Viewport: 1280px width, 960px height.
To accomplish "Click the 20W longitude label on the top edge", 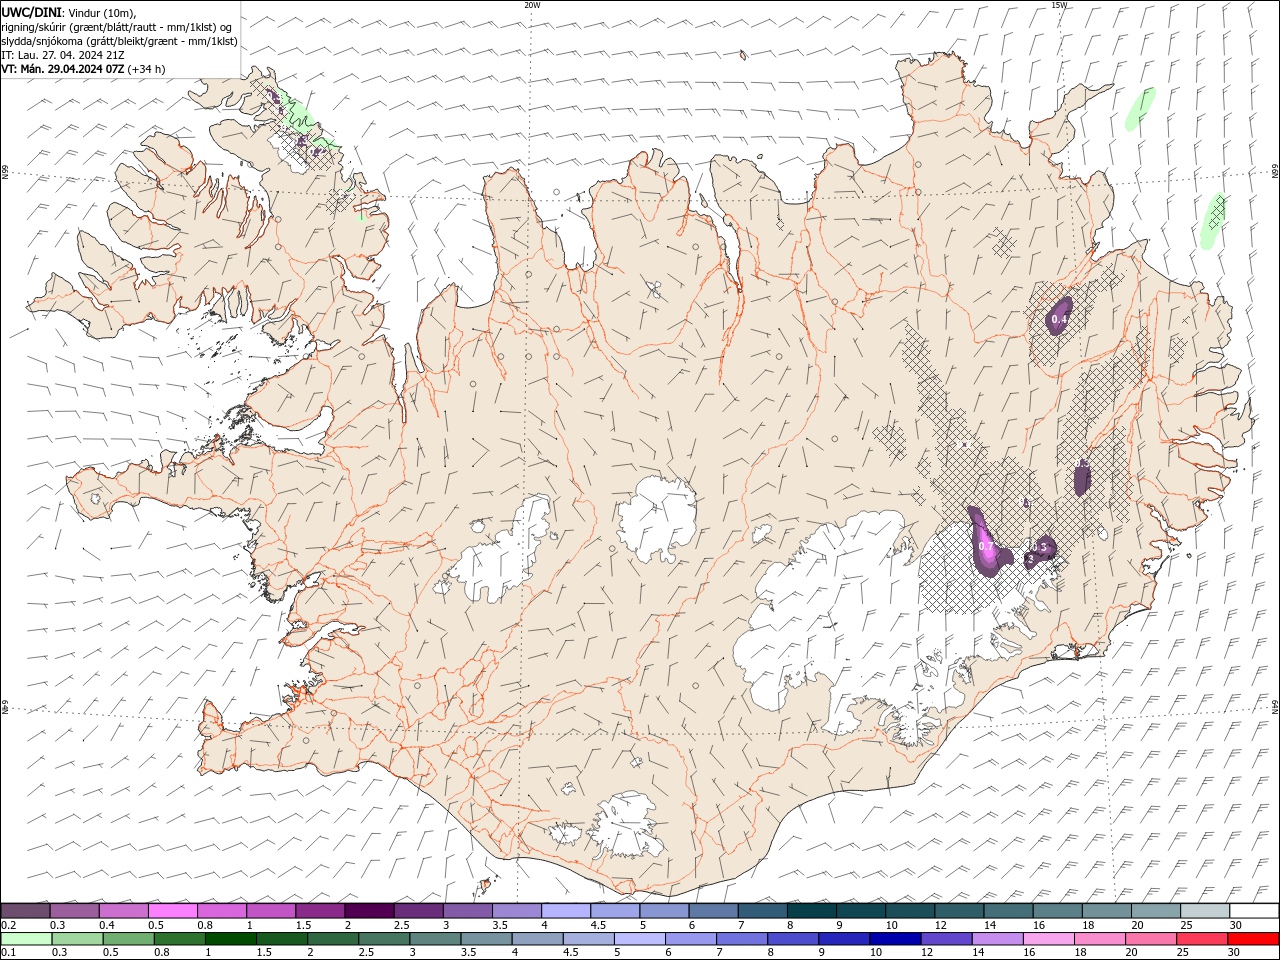I will (x=532, y=5).
